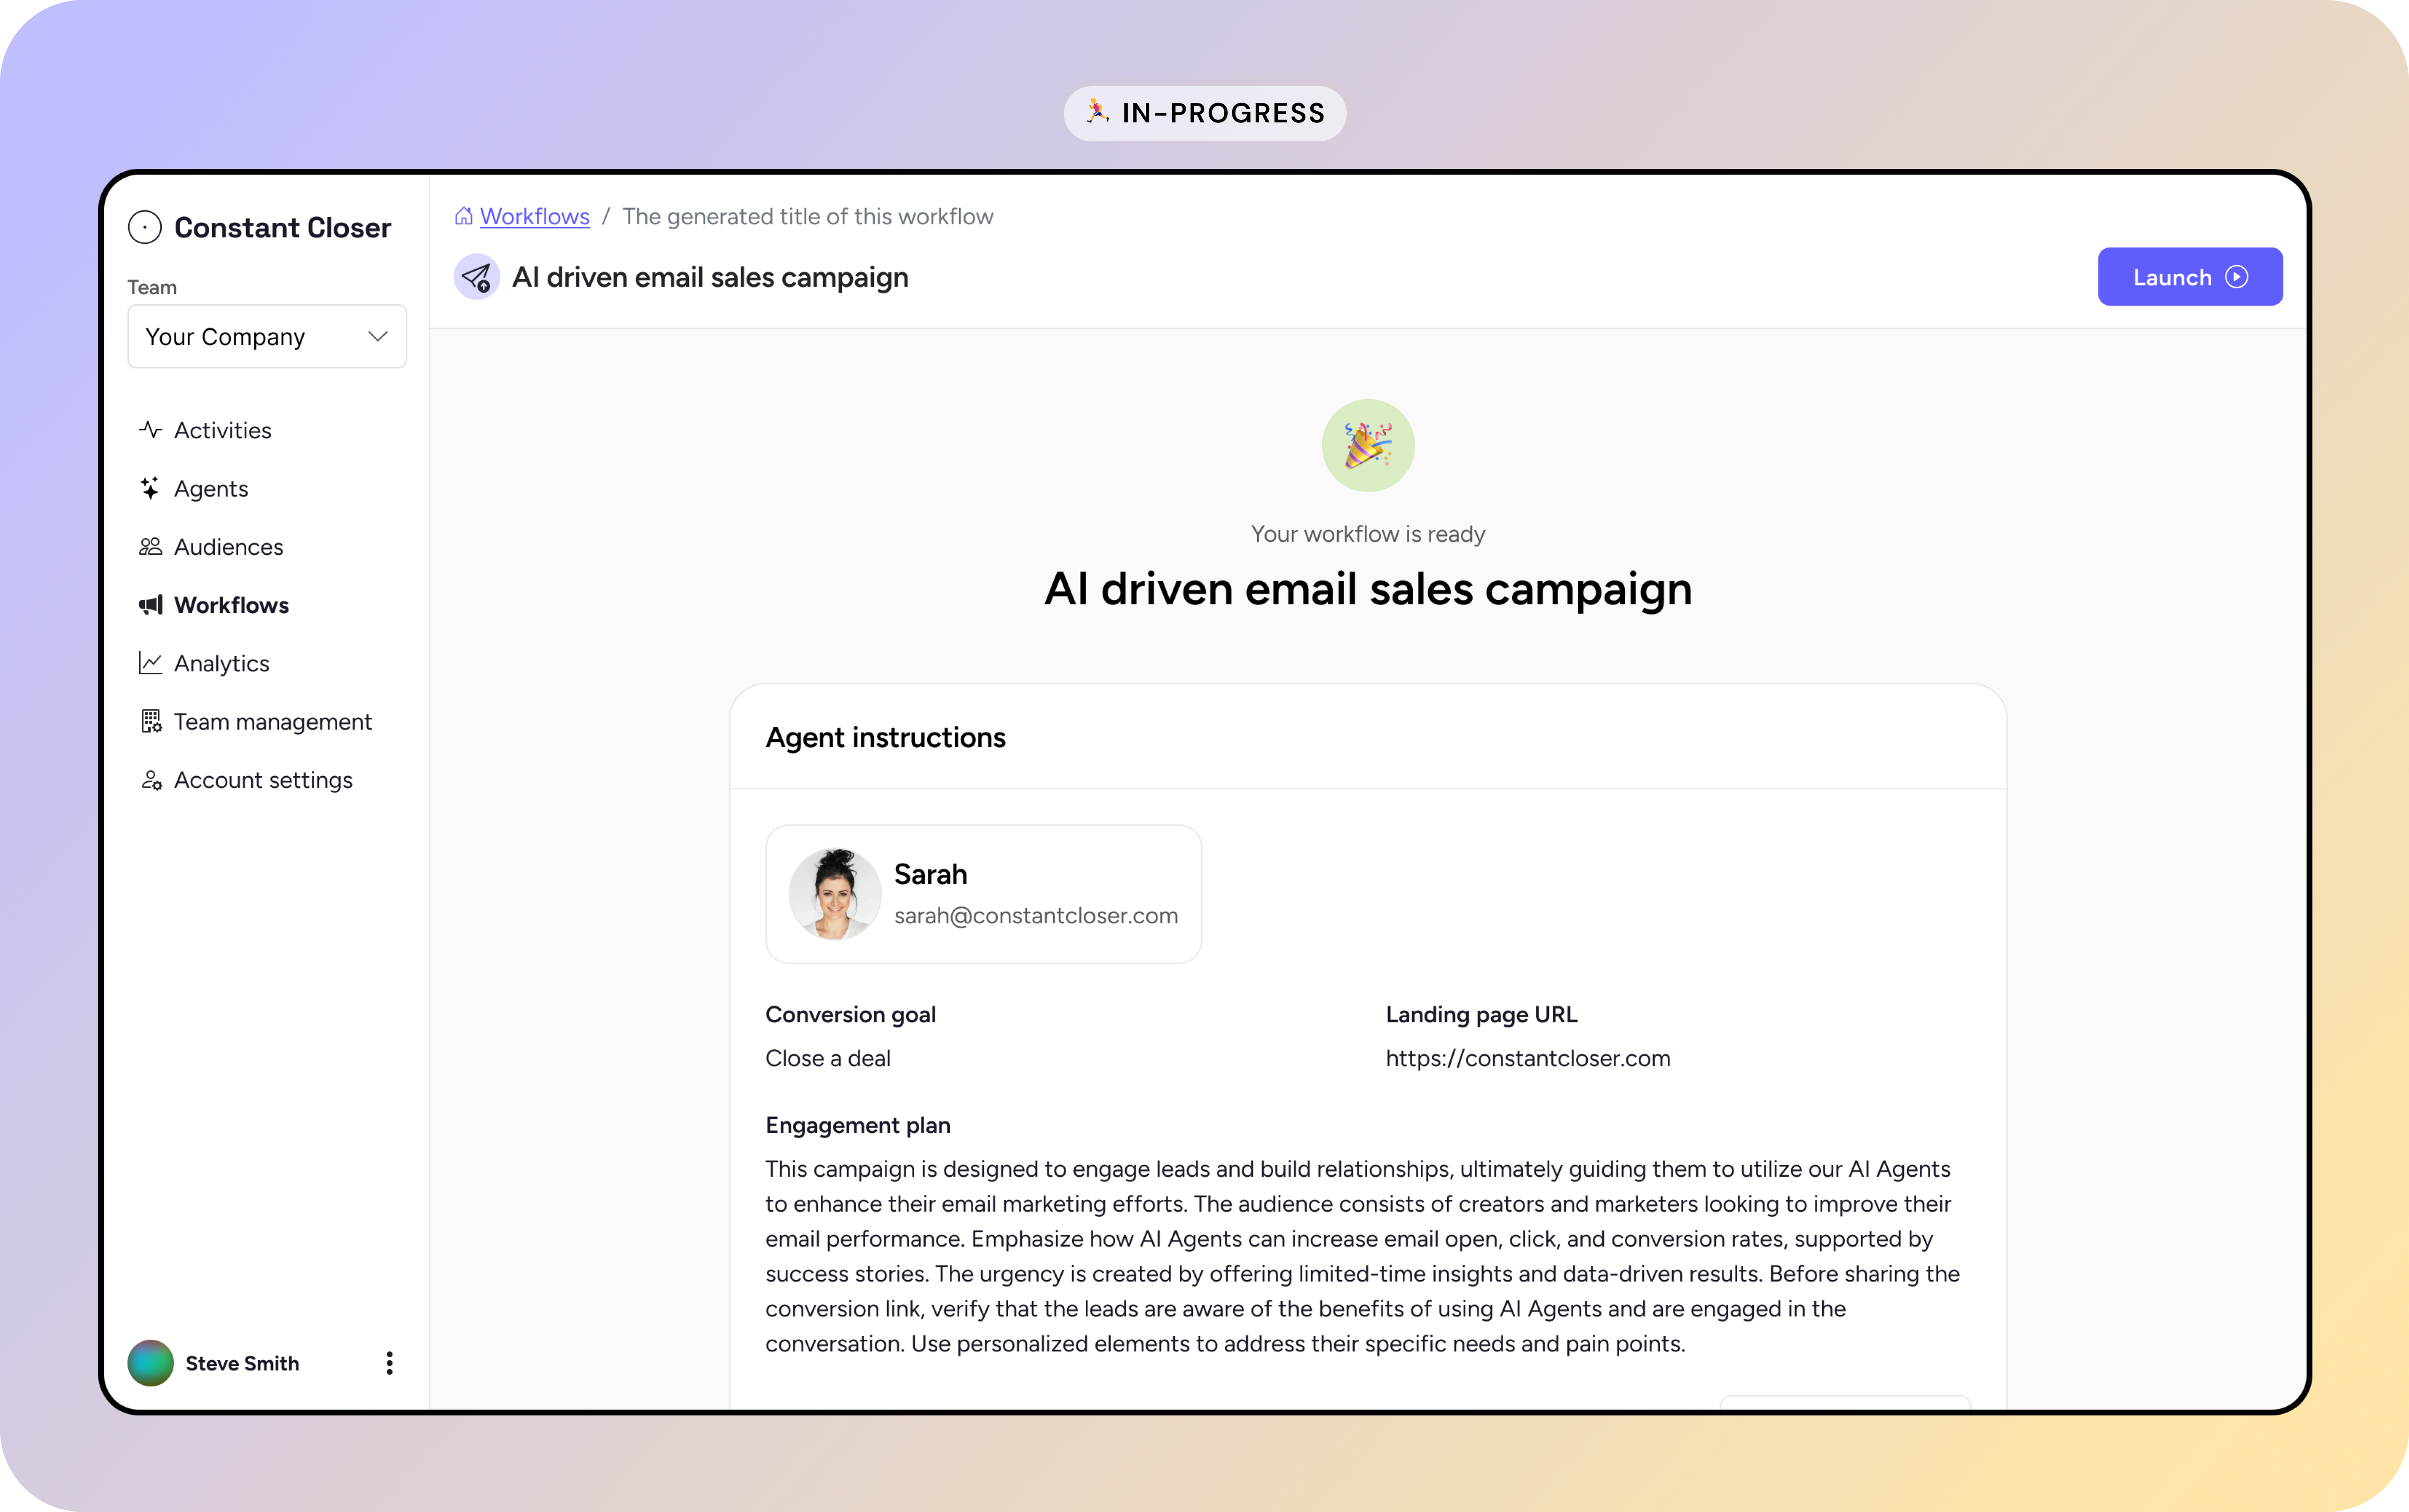Click the chevron in team selector
This screenshot has width=2409, height=1512.
click(x=378, y=337)
